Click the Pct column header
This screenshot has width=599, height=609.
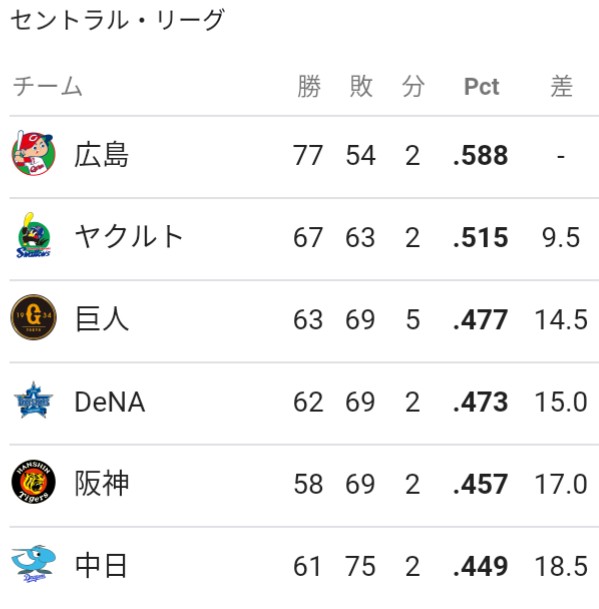point(481,87)
